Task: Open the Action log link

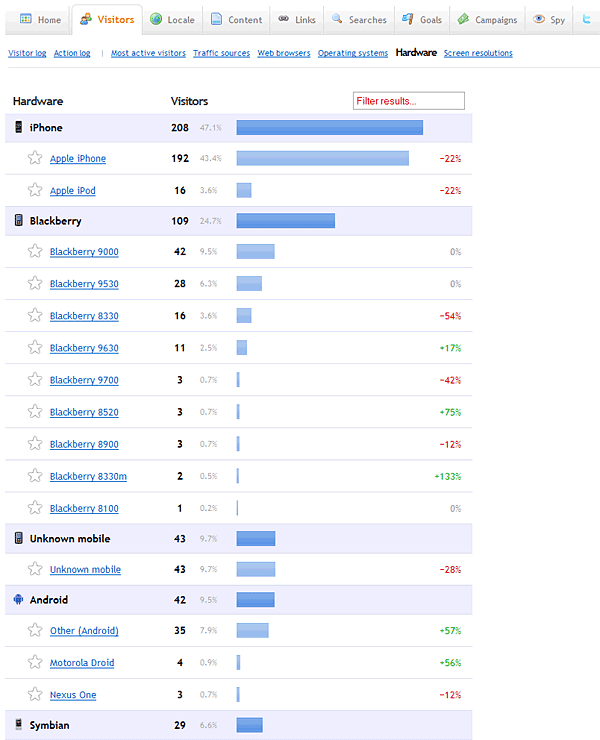Action: 72,53
